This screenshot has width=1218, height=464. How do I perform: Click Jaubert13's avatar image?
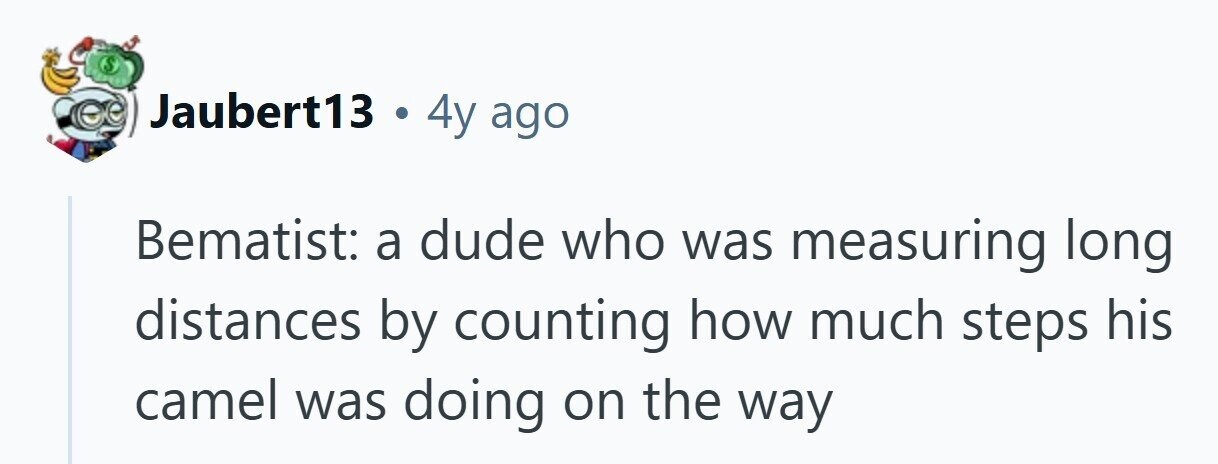95,100
